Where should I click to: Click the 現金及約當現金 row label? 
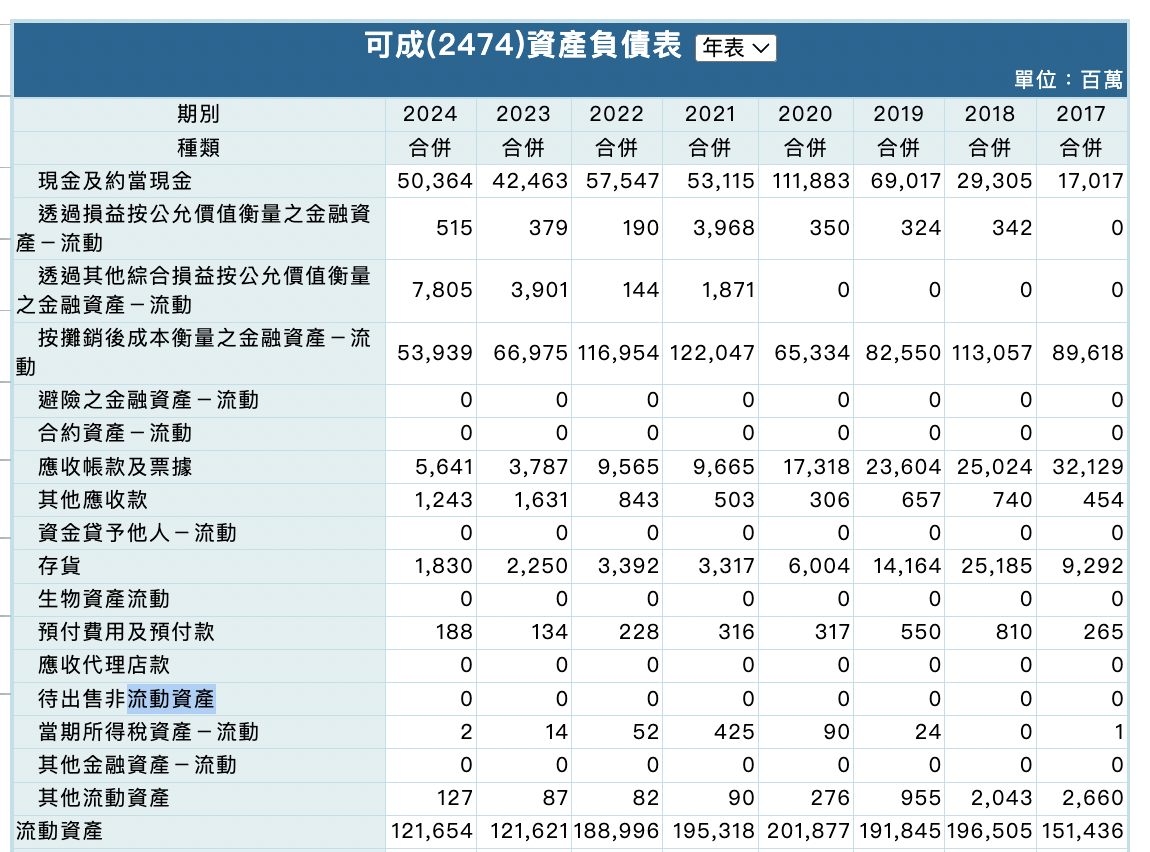(115, 181)
